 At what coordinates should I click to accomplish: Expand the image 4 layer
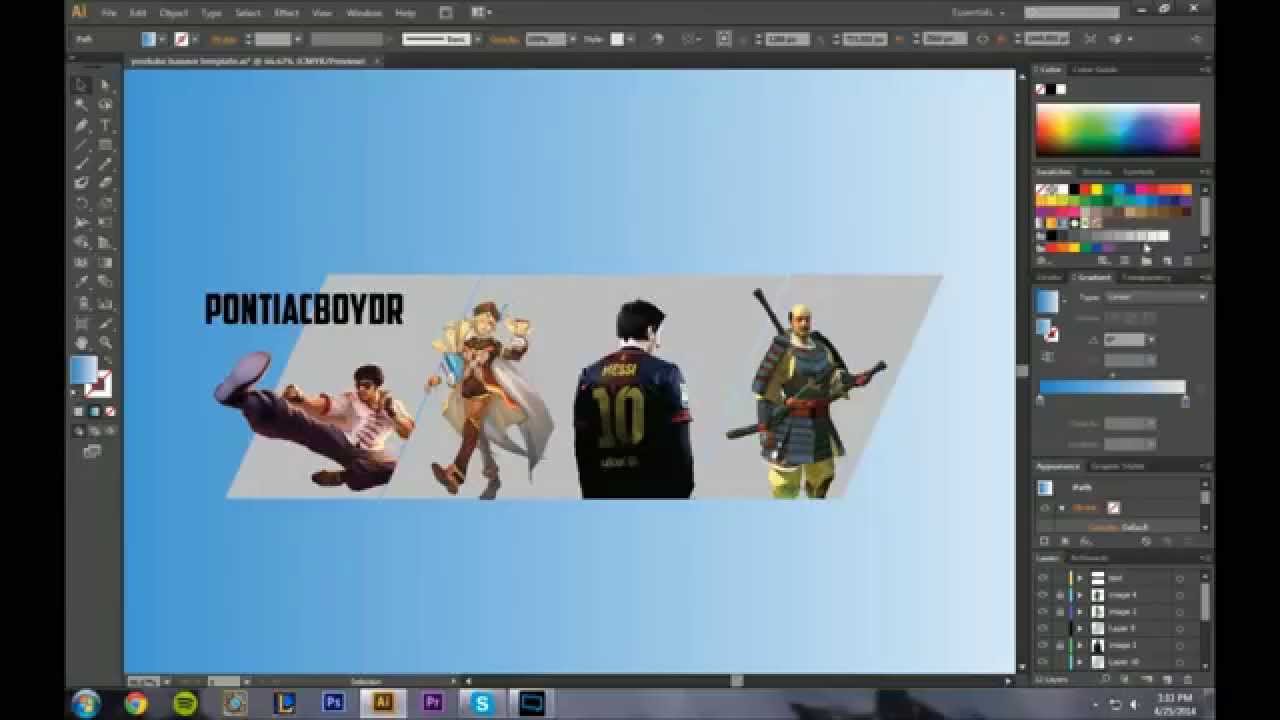pos(1080,595)
